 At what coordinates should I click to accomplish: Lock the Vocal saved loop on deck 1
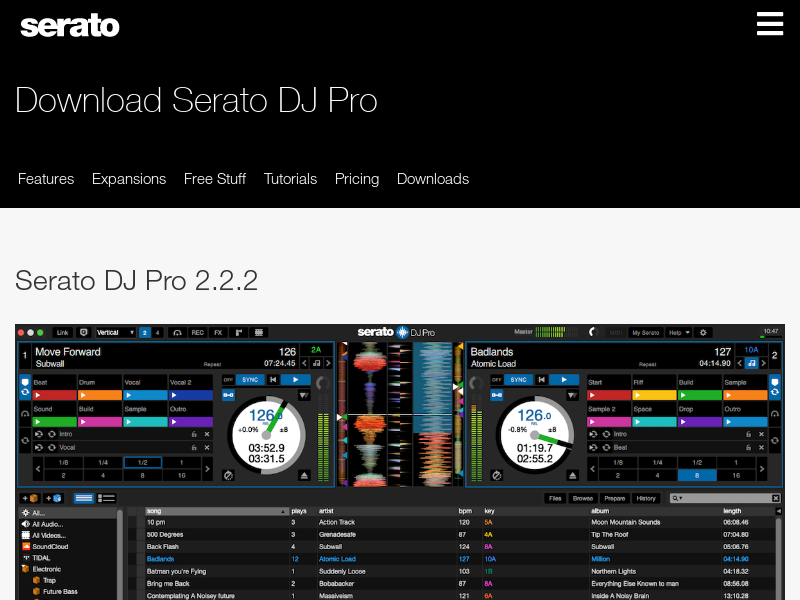(194, 447)
